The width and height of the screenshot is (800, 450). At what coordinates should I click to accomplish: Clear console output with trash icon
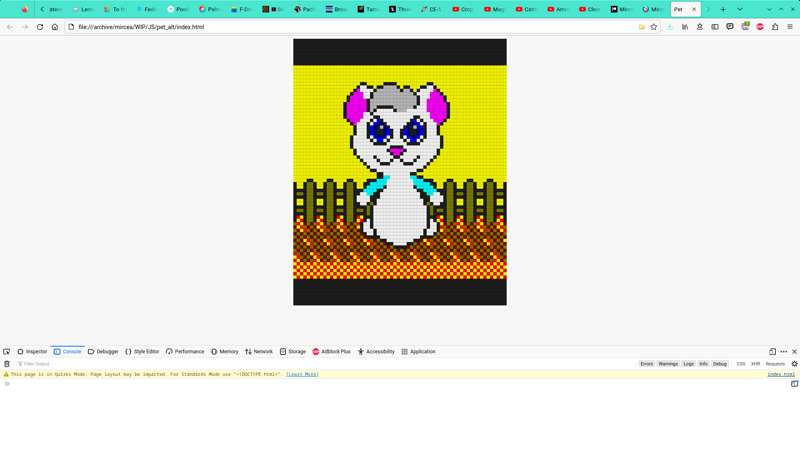(7, 364)
